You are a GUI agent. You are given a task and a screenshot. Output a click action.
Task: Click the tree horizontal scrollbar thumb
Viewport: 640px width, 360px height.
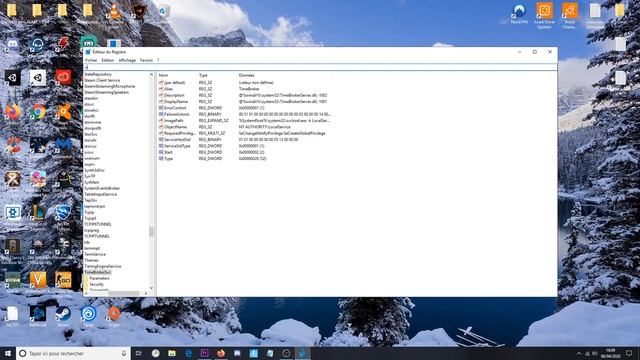tap(124, 293)
